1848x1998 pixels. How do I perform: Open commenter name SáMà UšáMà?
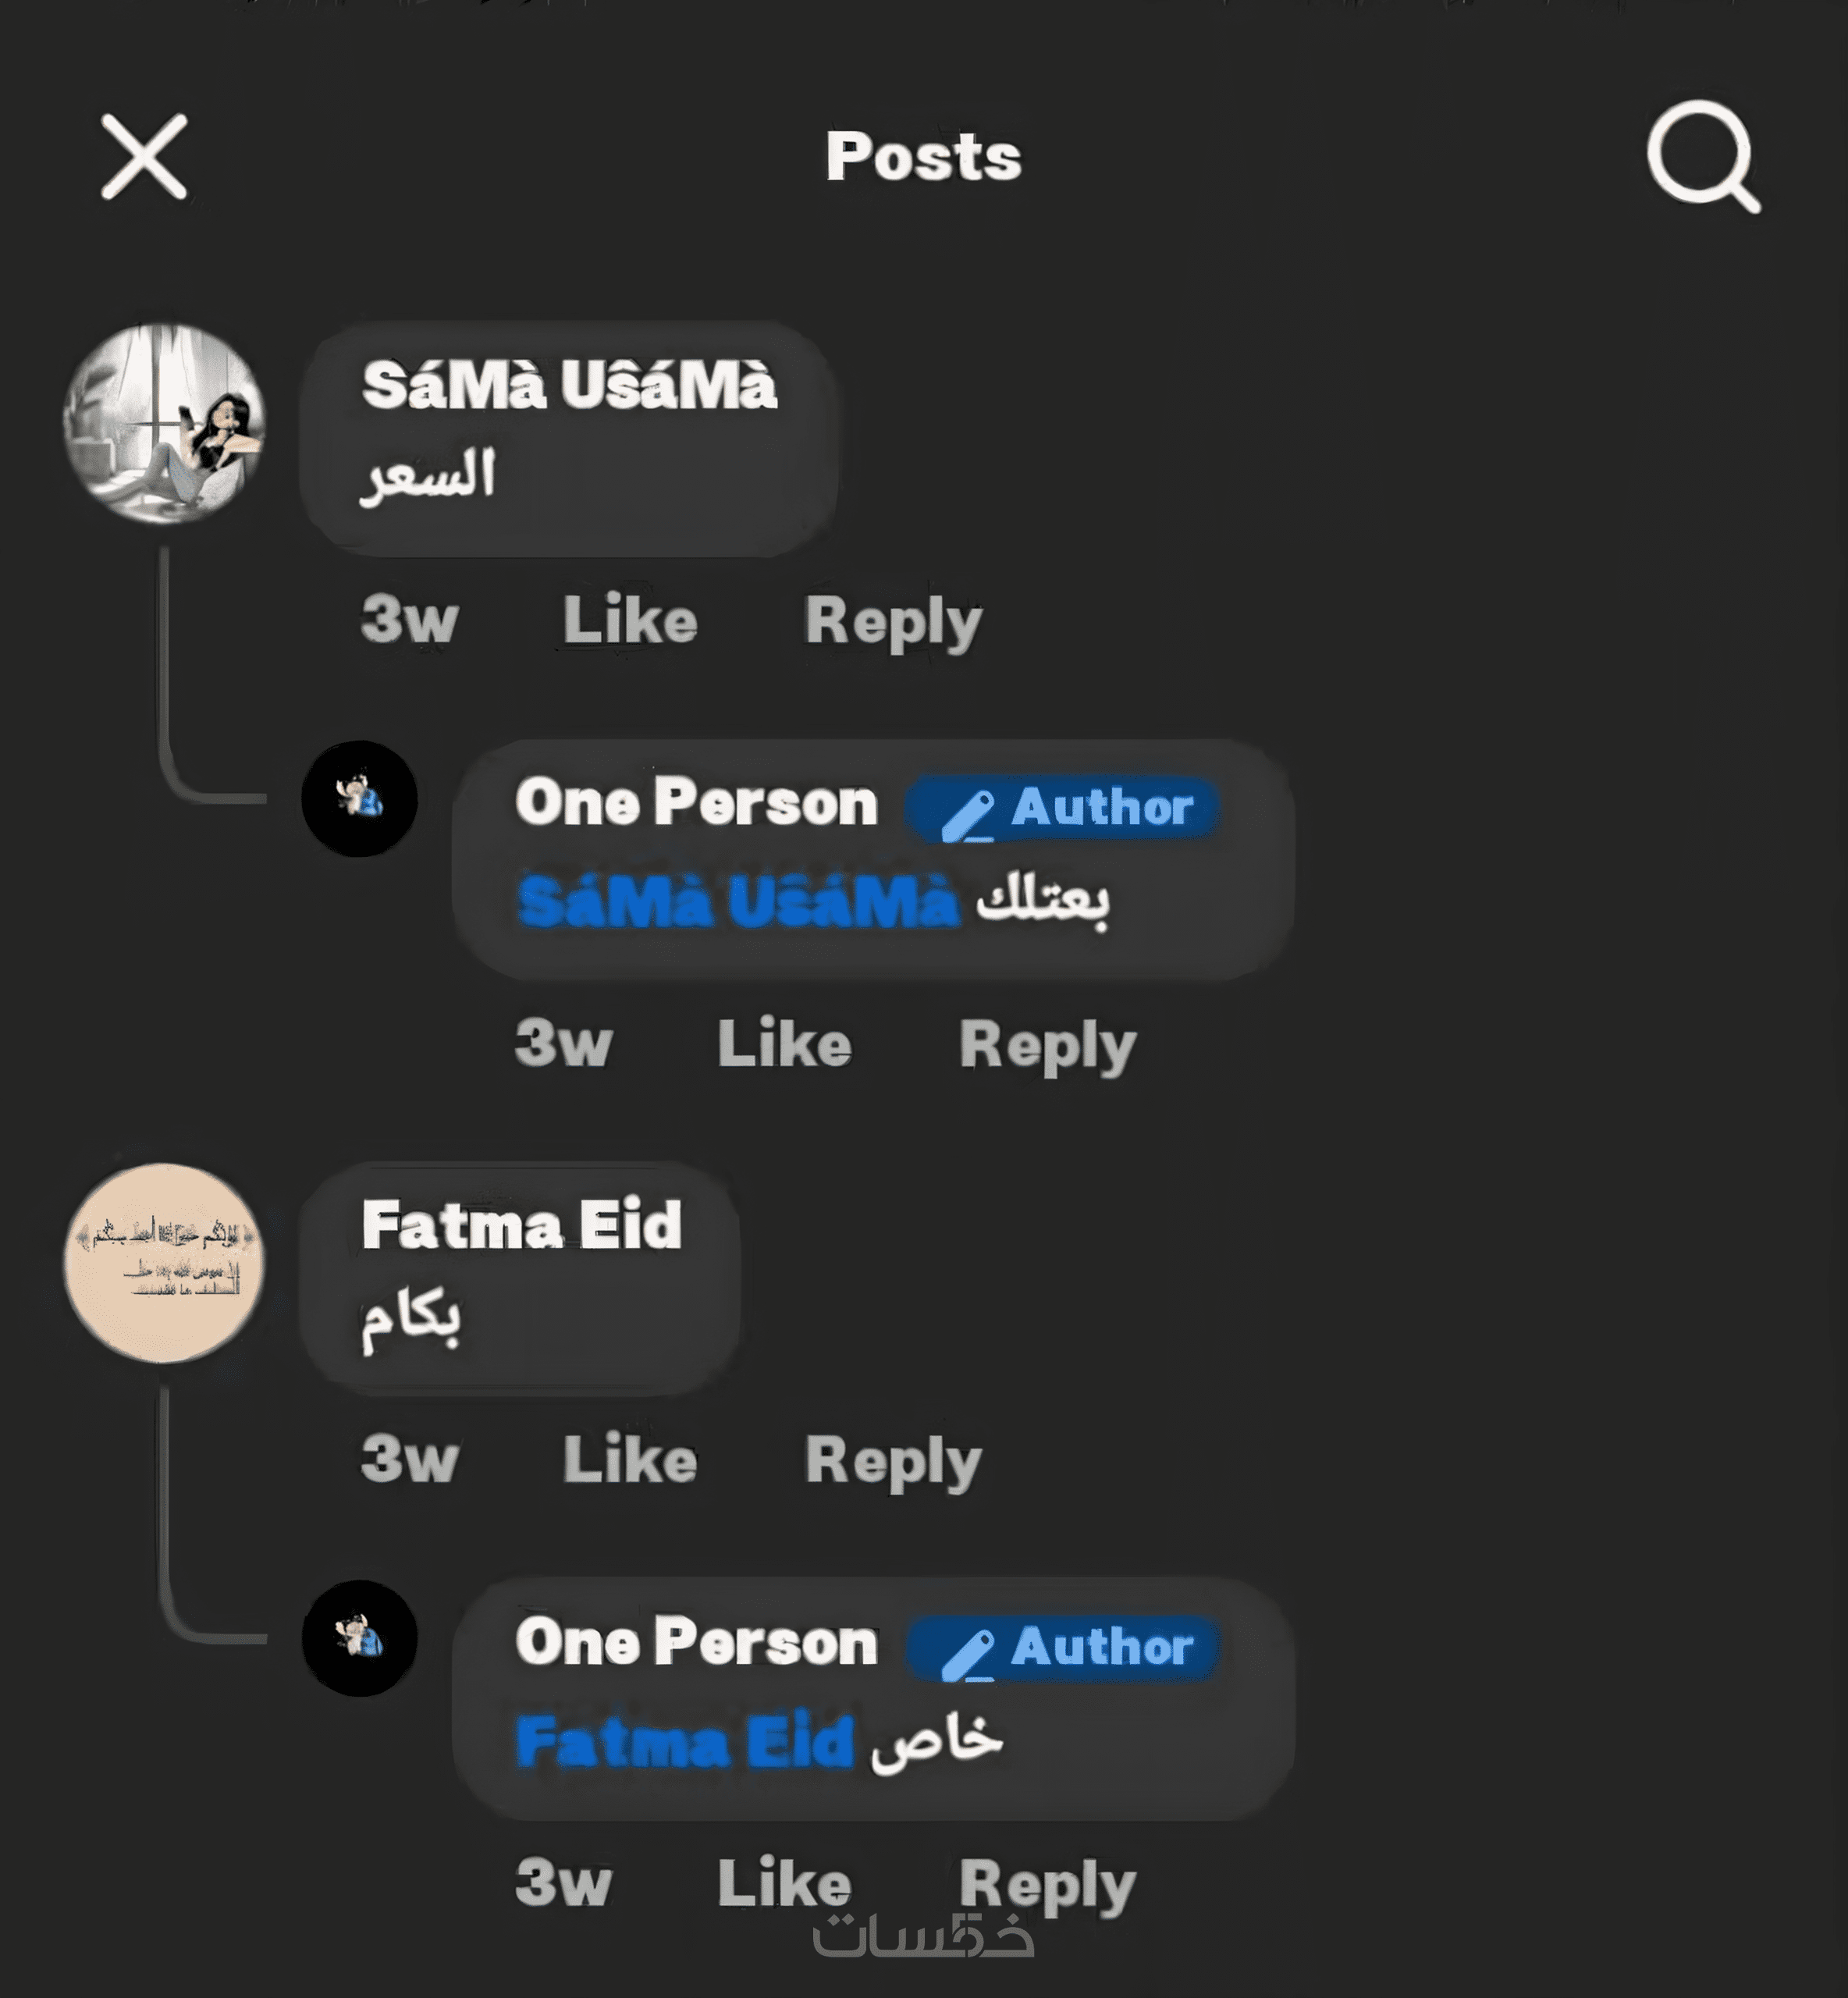569,385
